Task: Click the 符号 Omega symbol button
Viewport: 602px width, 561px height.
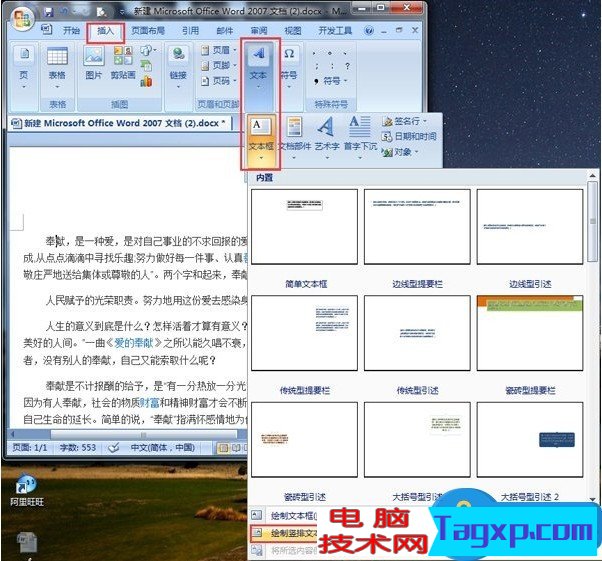Action: tap(289, 66)
